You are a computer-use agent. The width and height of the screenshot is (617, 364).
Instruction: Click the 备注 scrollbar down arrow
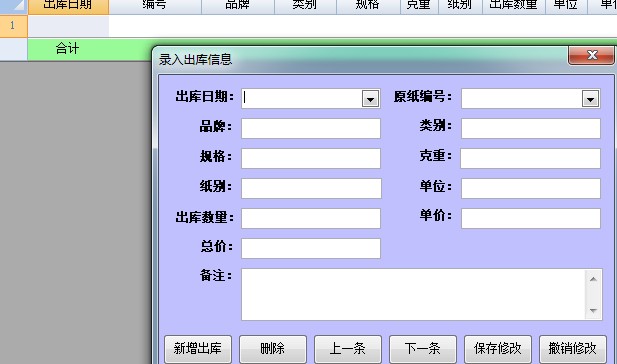[593, 311]
